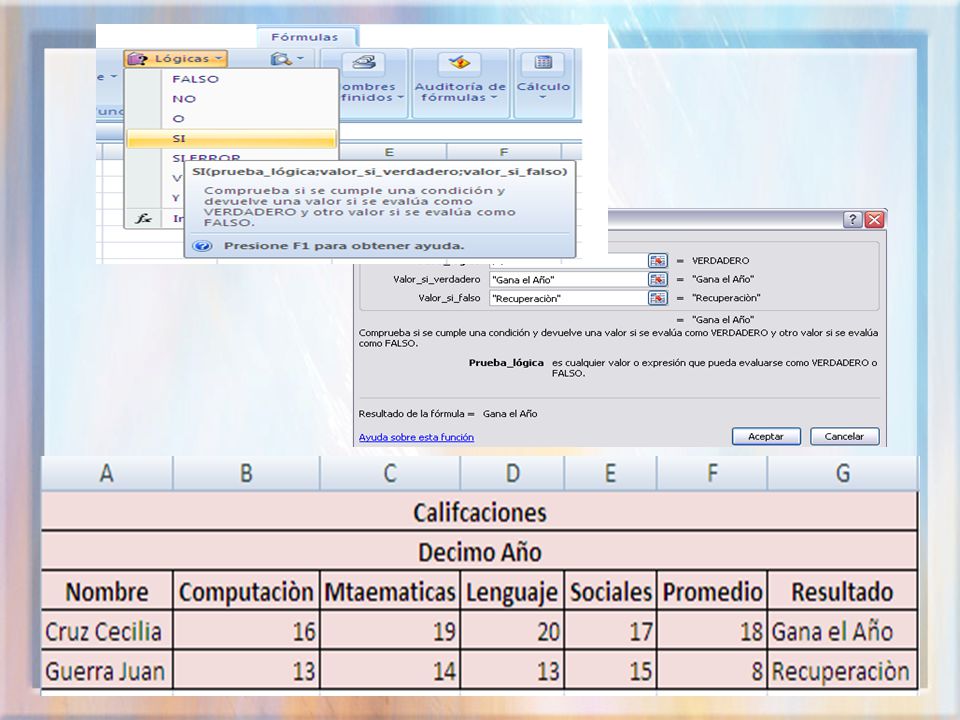
Task: Click the Cancelar button
Action: pyautogui.click(x=844, y=437)
